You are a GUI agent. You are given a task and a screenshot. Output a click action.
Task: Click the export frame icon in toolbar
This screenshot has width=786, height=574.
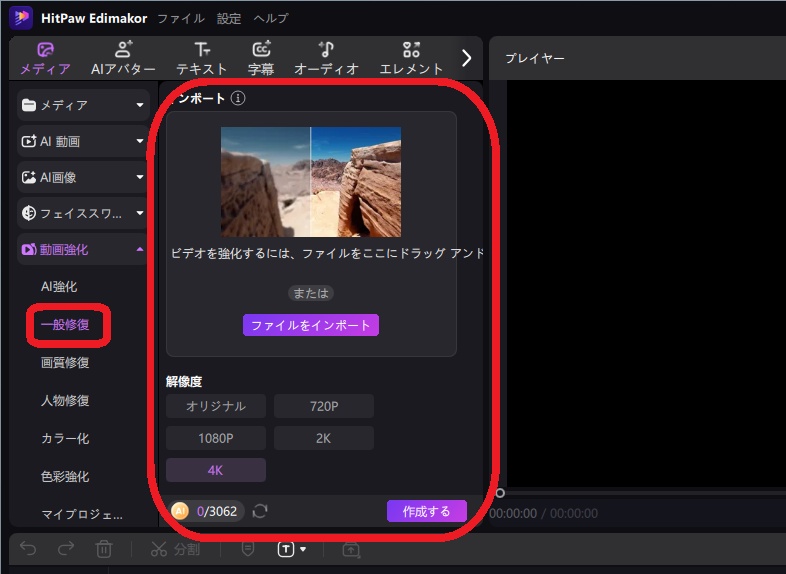[351, 549]
